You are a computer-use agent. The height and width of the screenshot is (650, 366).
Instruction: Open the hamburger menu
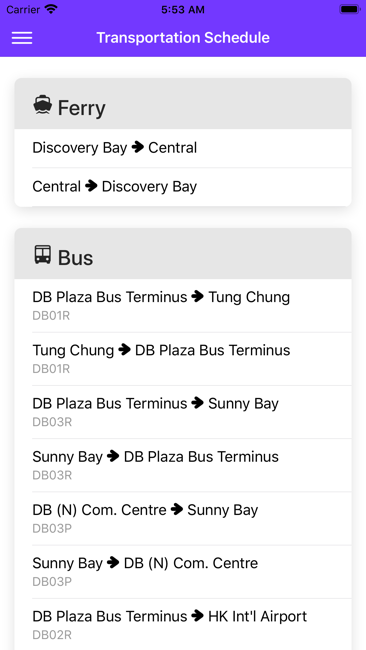(x=22, y=38)
